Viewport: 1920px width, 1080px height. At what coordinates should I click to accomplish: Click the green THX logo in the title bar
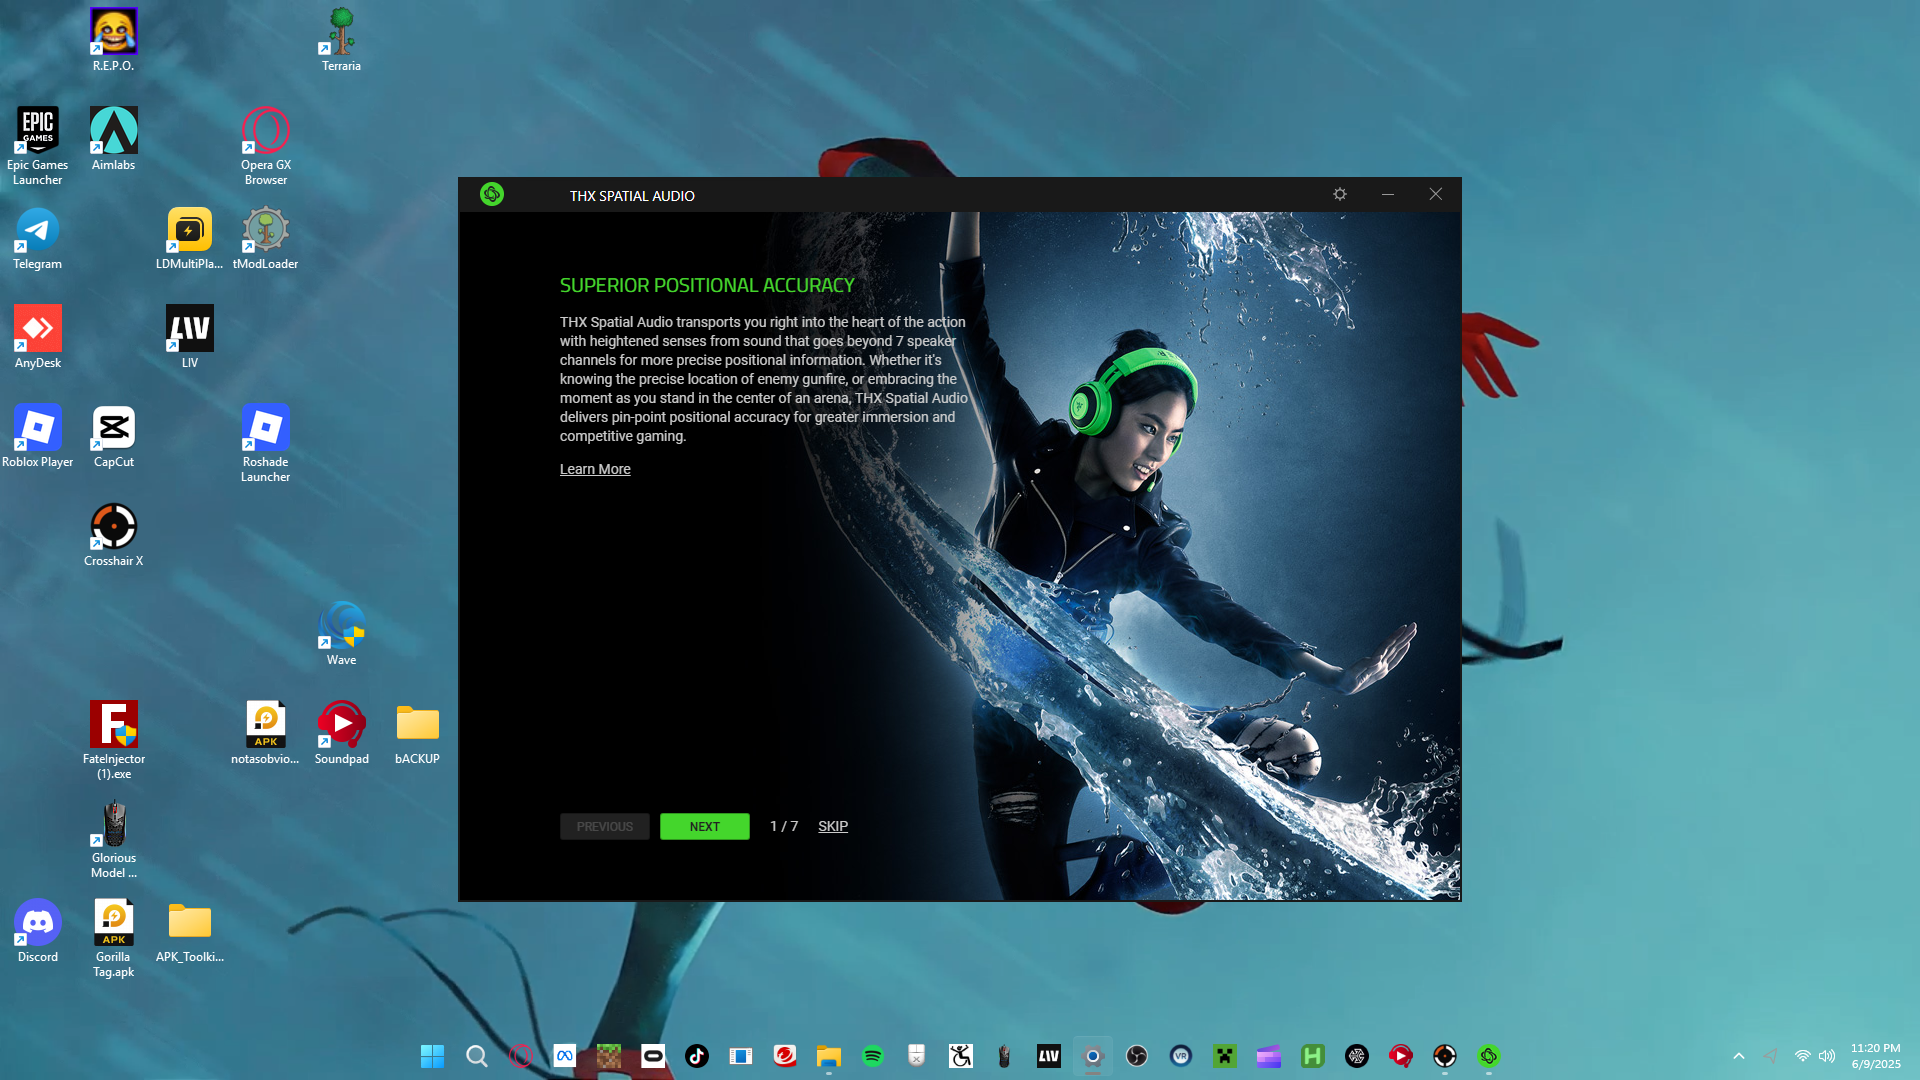[492, 194]
